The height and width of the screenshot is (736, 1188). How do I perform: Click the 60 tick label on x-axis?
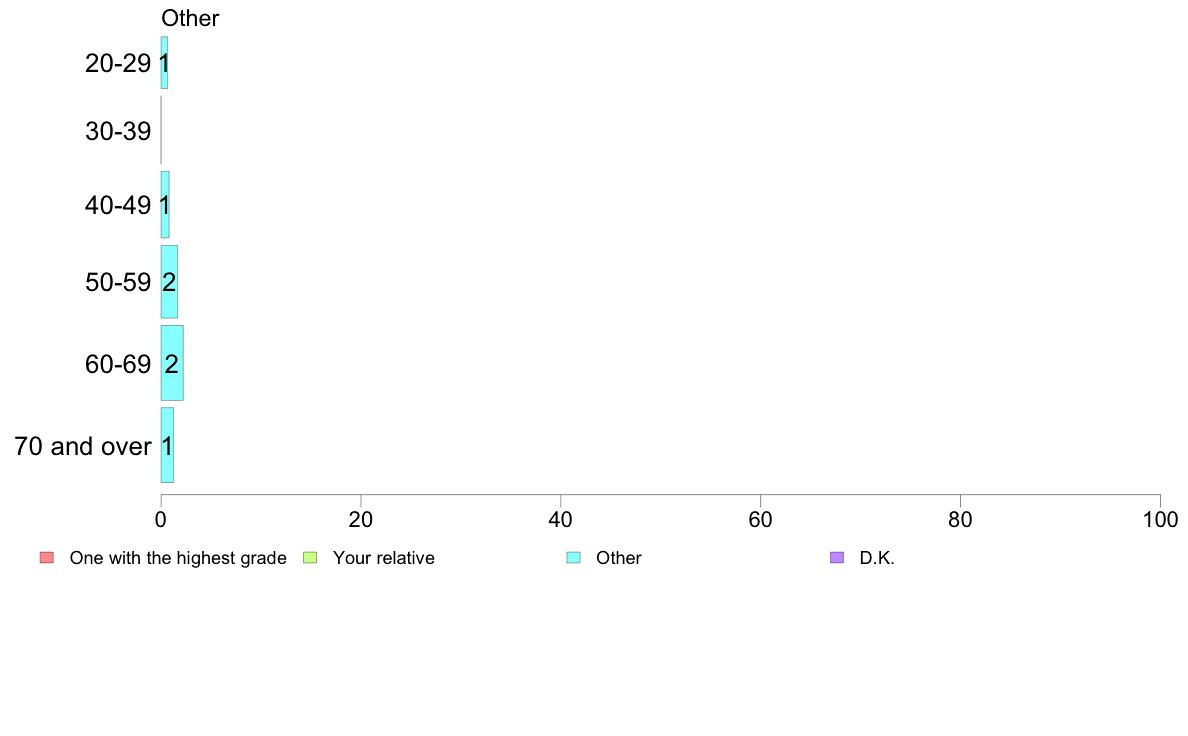click(x=761, y=519)
